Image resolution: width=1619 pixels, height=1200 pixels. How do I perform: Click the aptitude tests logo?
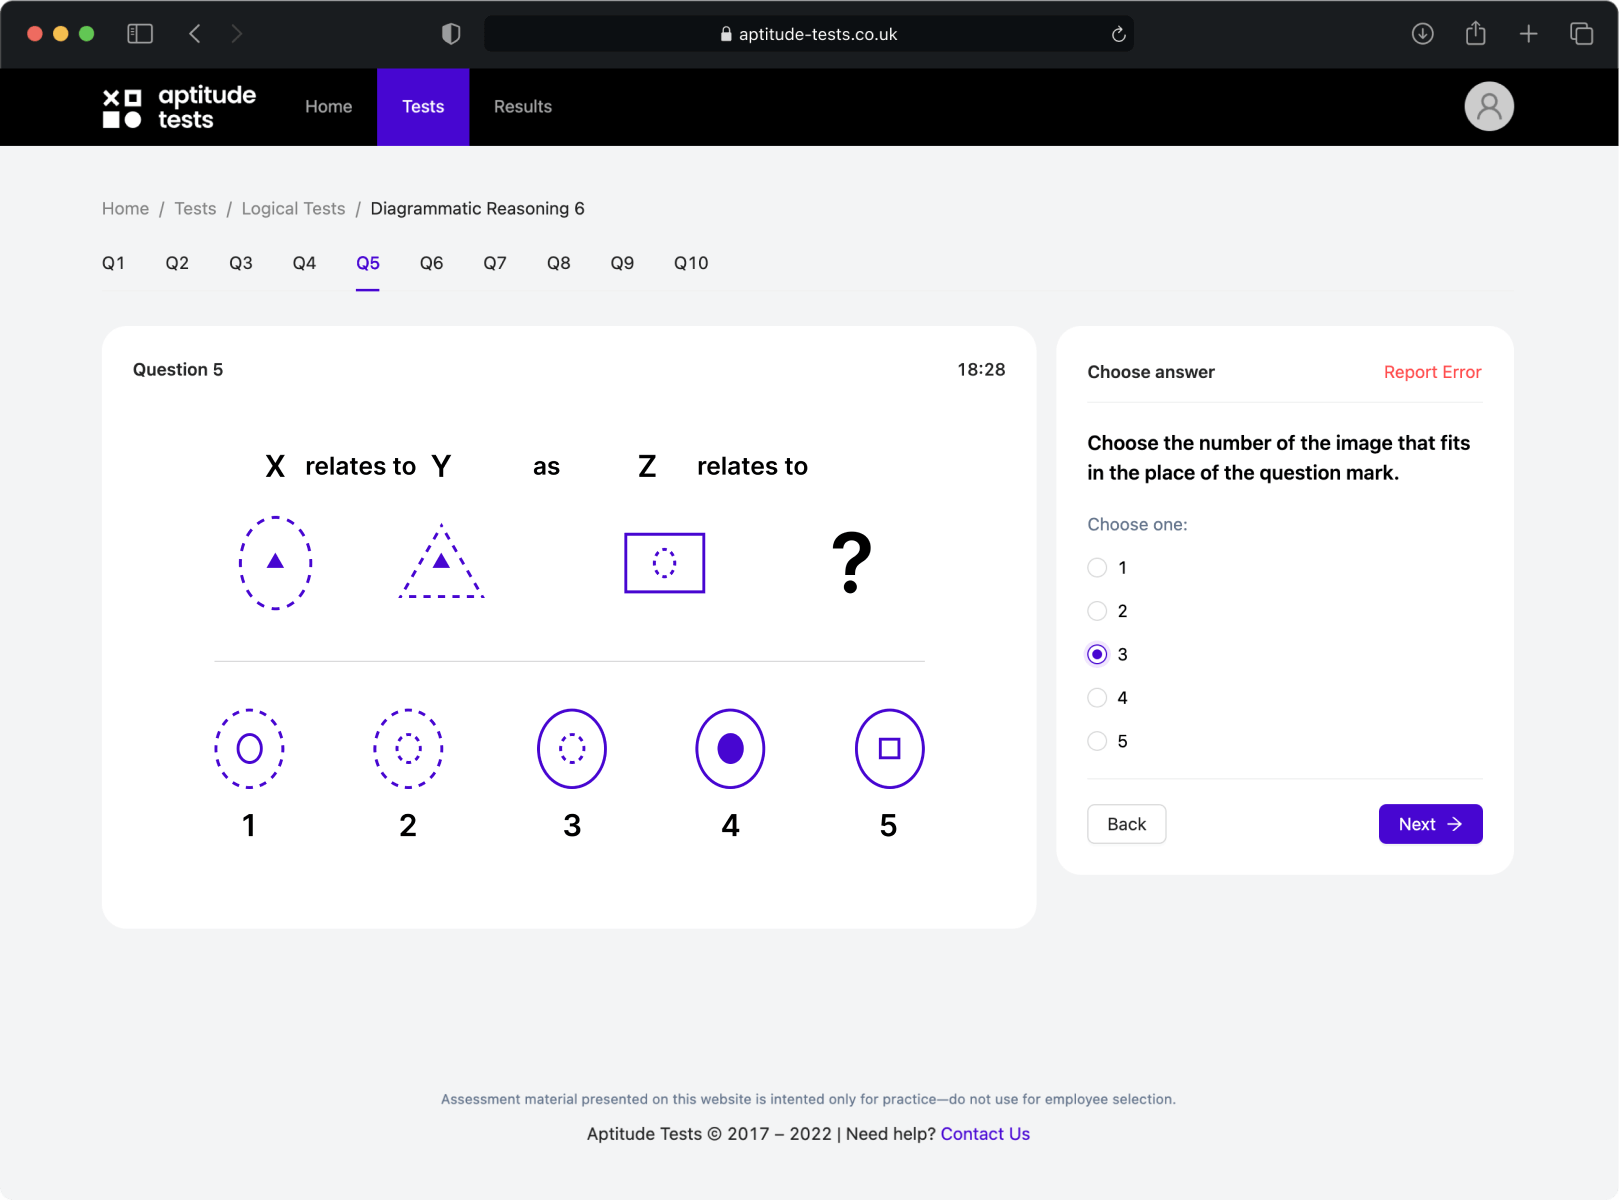178,106
